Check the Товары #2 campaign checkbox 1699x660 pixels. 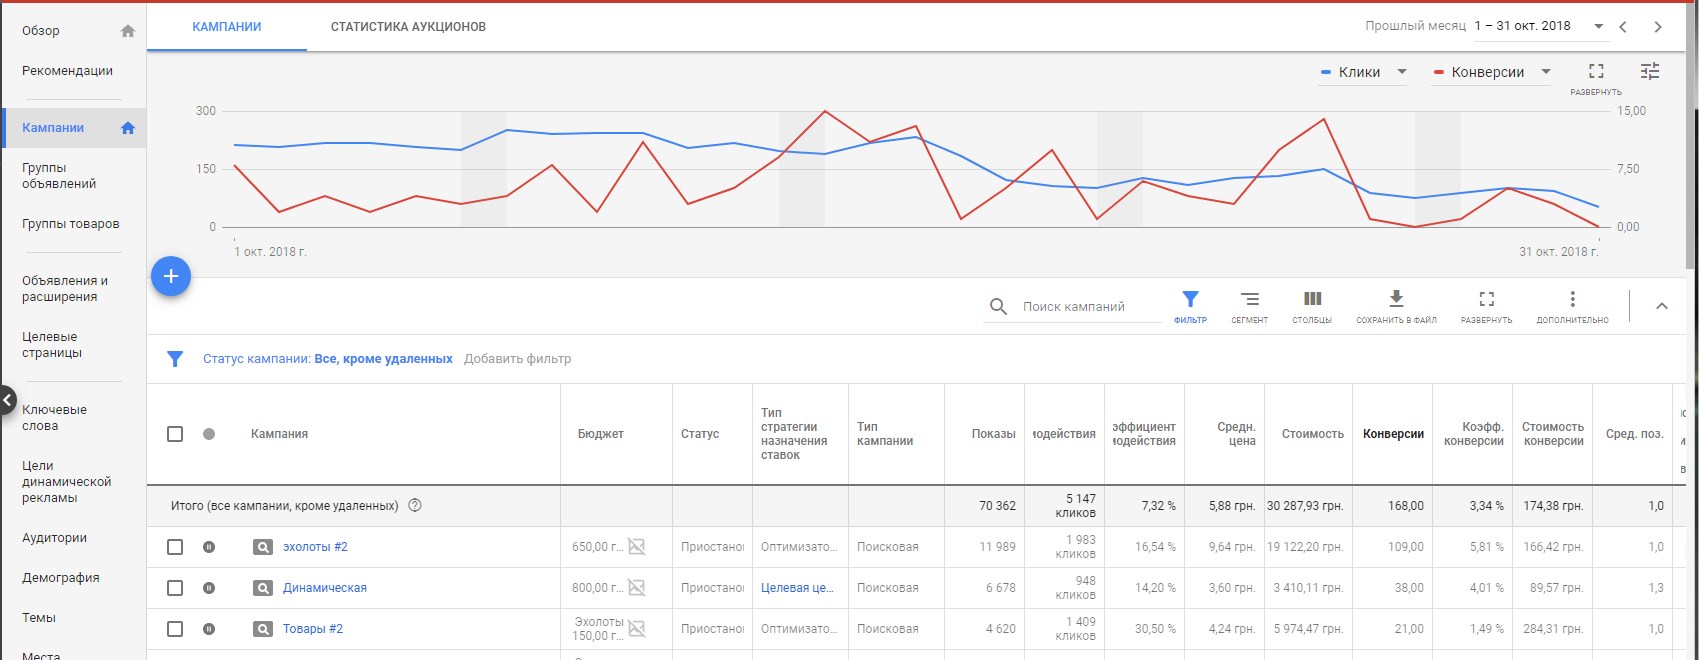(x=175, y=629)
